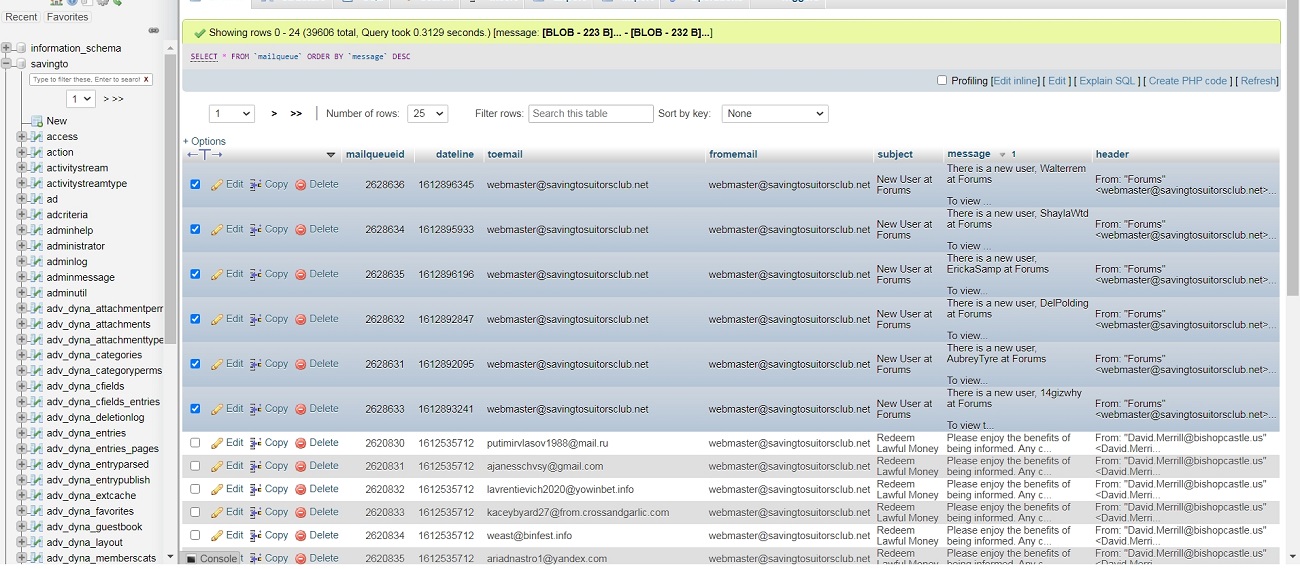Image resolution: width=1300 pixels, height=569 pixels.
Task: Check the row for putimirvlasov1988@mail.ru
Action: tap(195, 443)
